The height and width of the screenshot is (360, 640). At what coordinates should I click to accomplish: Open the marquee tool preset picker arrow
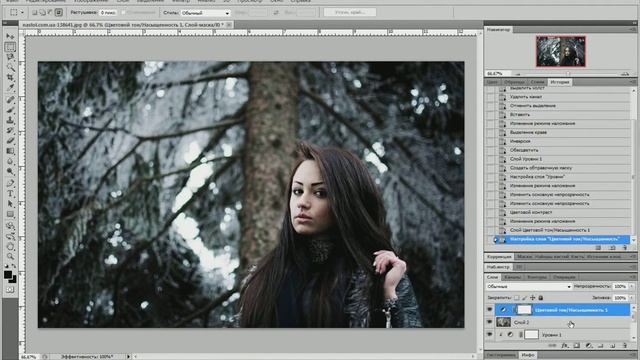click(x=22, y=13)
